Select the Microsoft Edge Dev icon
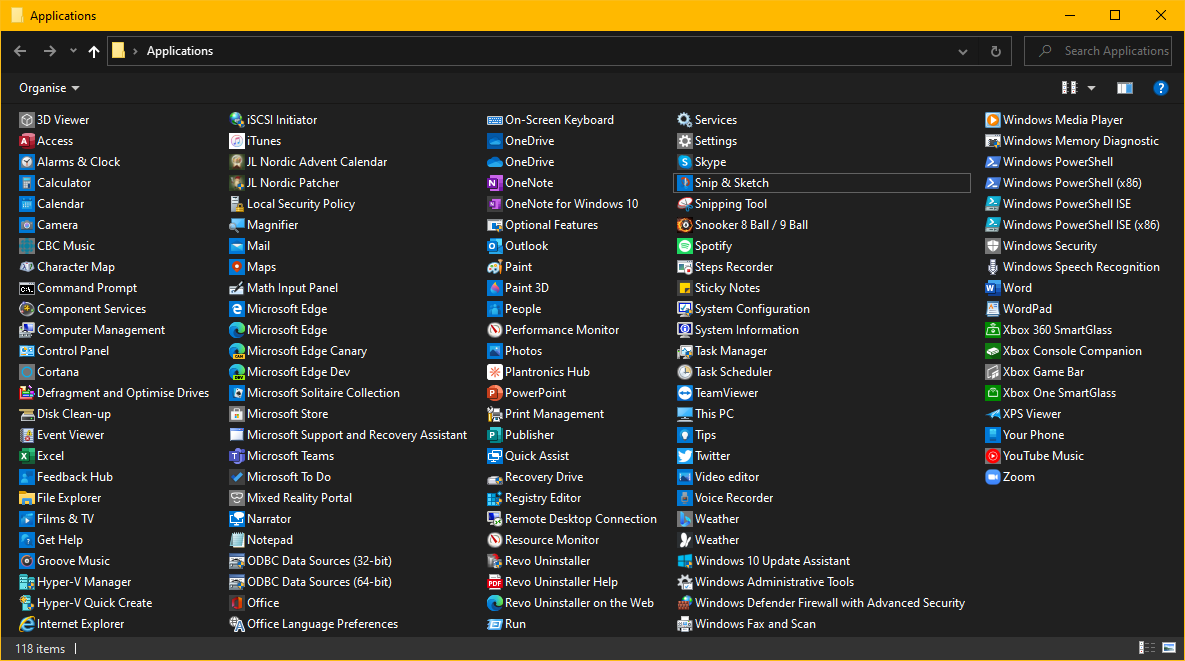This screenshot has width=1185, height=661. point(237,372)
